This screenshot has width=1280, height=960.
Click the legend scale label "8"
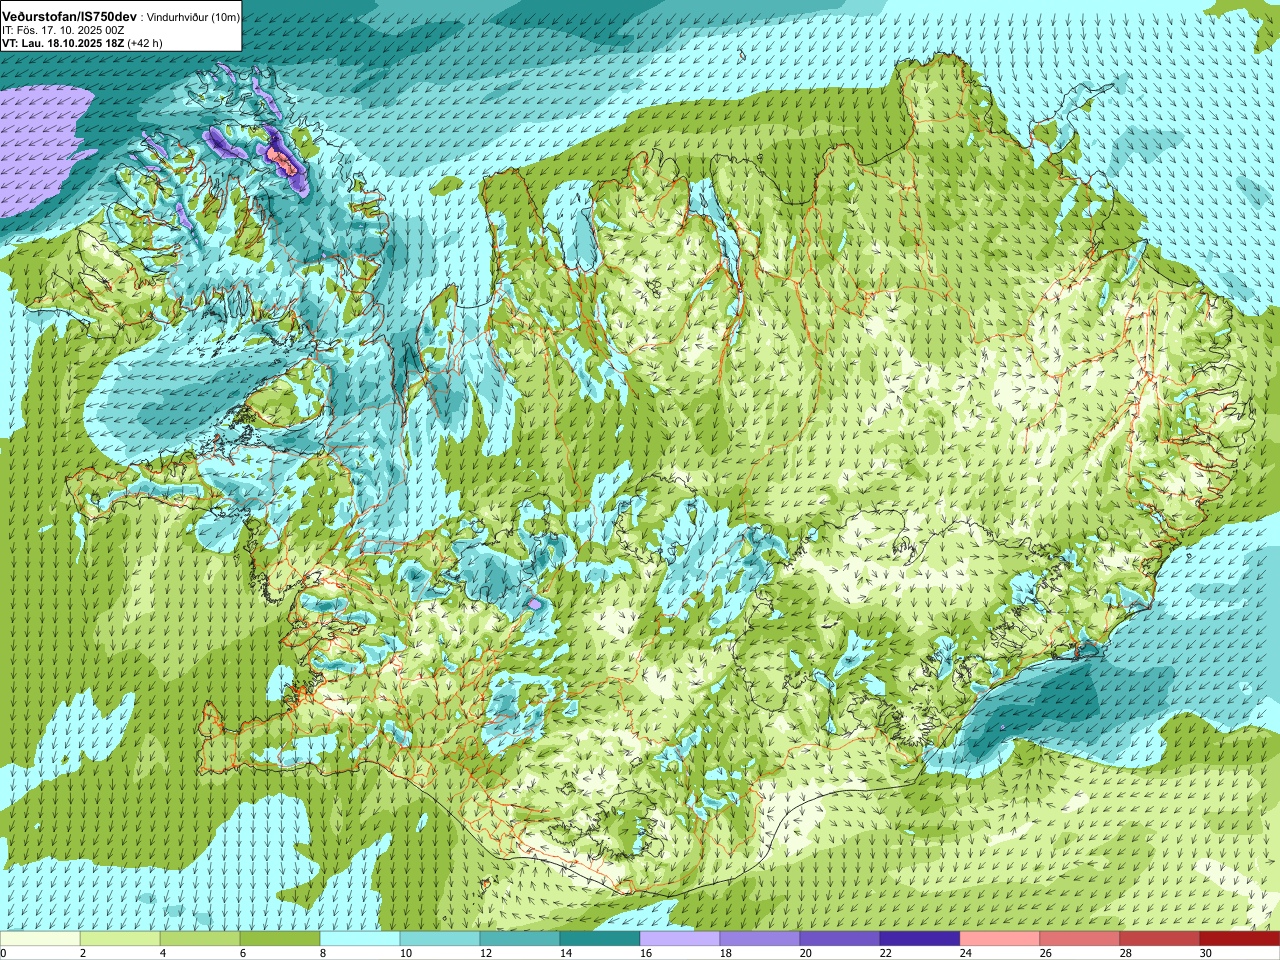(324, 953)
